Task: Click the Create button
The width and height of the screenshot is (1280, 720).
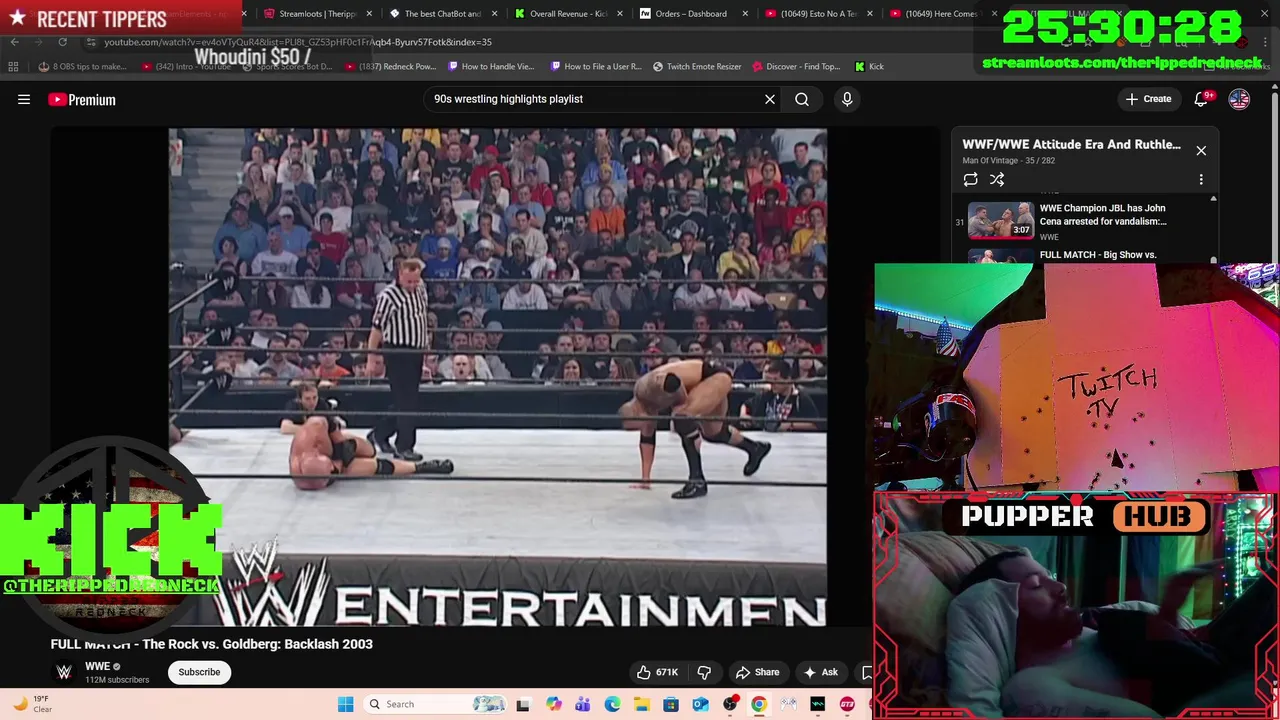Action: pyautogui.click(x=1148, y=99)
